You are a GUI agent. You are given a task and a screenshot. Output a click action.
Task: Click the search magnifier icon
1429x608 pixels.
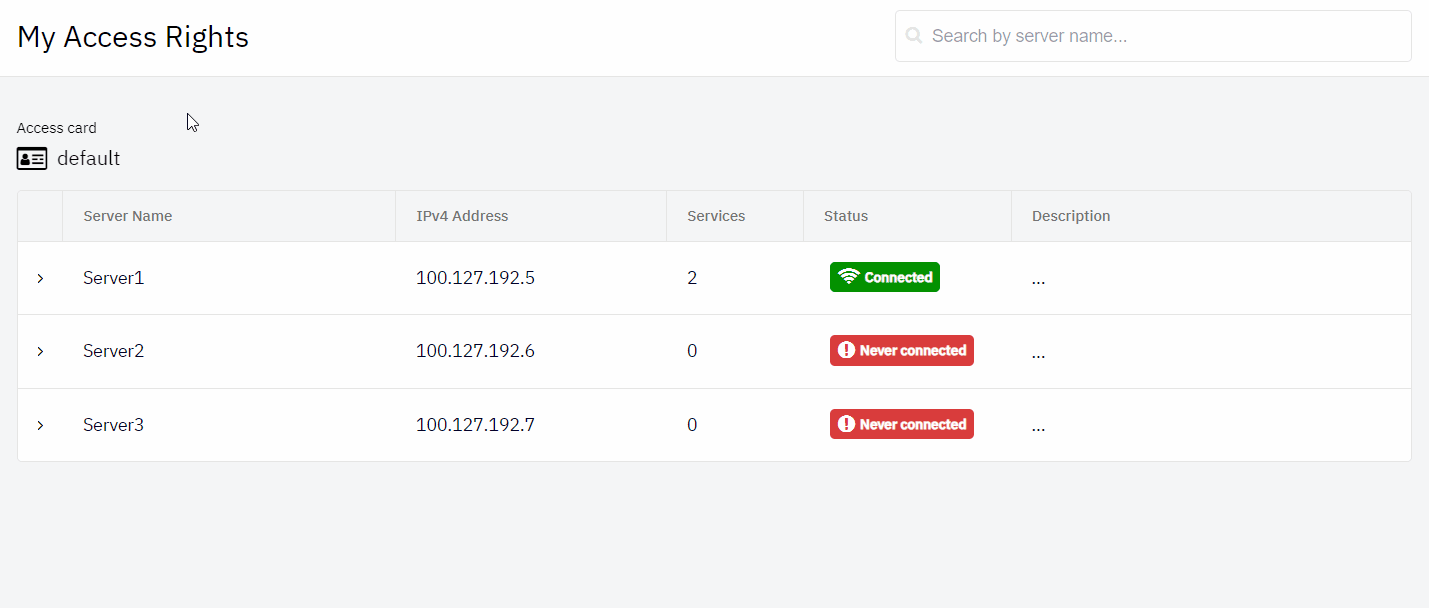click(913, 36)
